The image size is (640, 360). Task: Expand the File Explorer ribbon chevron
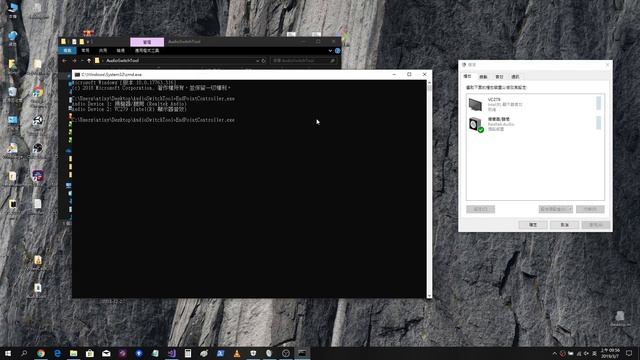tap(330, 51)
